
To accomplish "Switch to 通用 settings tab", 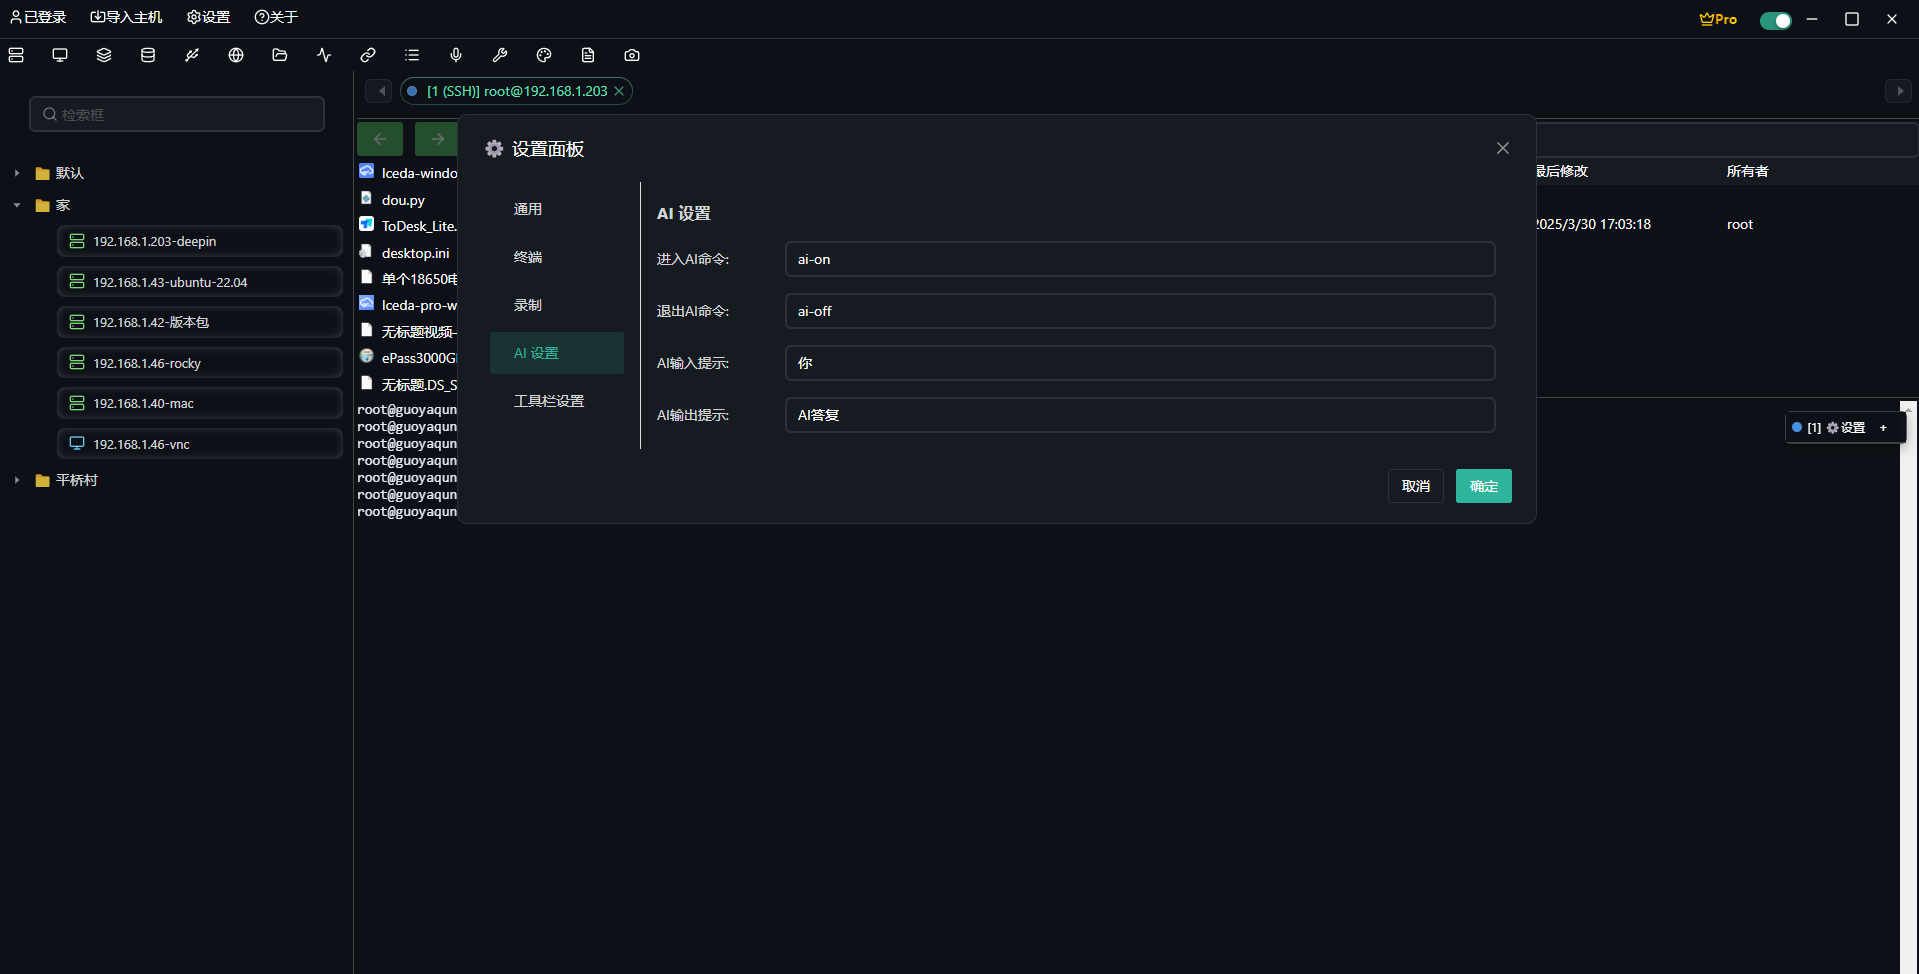I will [528, 209].
